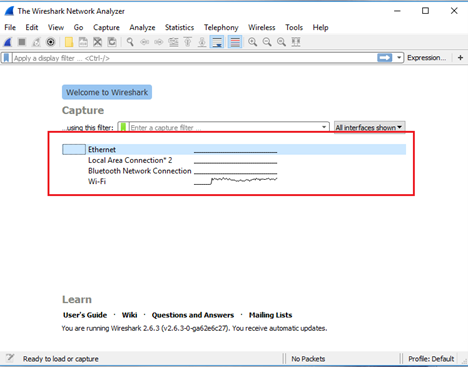468x367 pixels.
Task: Open display filter history dropdown arrow
Action: pyautogui.click(x=399, y=58)
